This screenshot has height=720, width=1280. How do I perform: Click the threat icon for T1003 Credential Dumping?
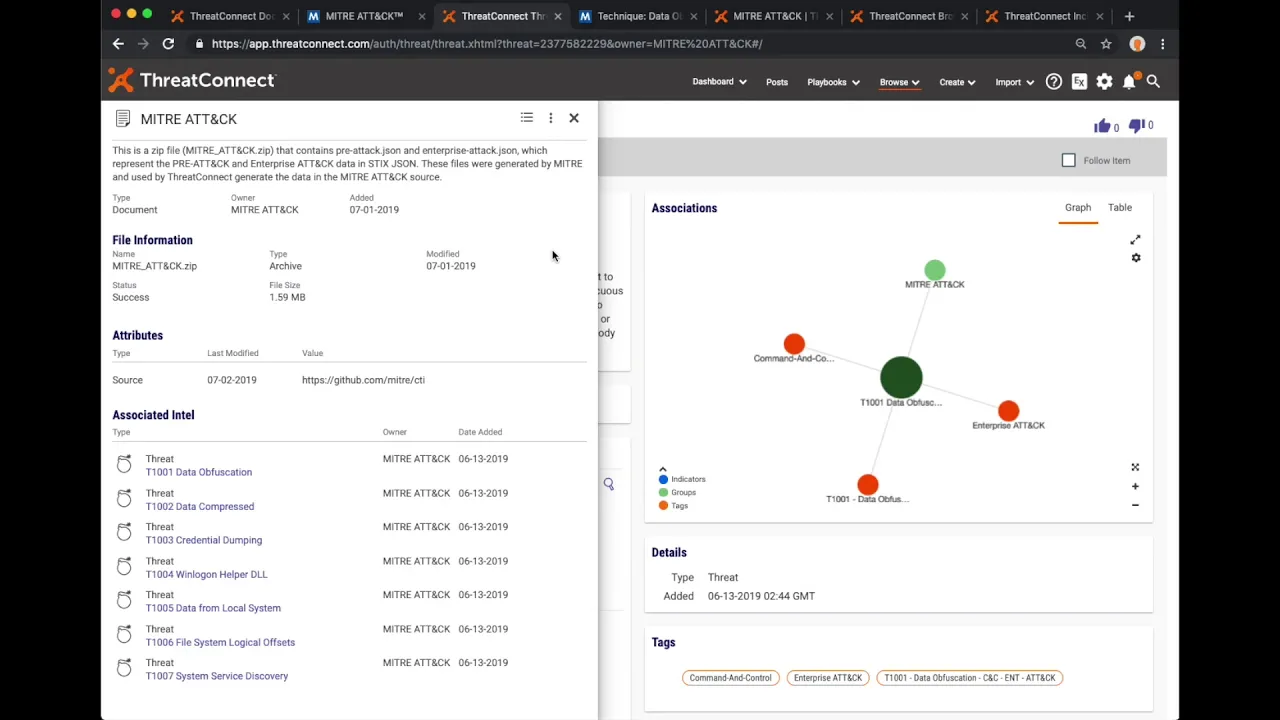[x=124, y=532]
